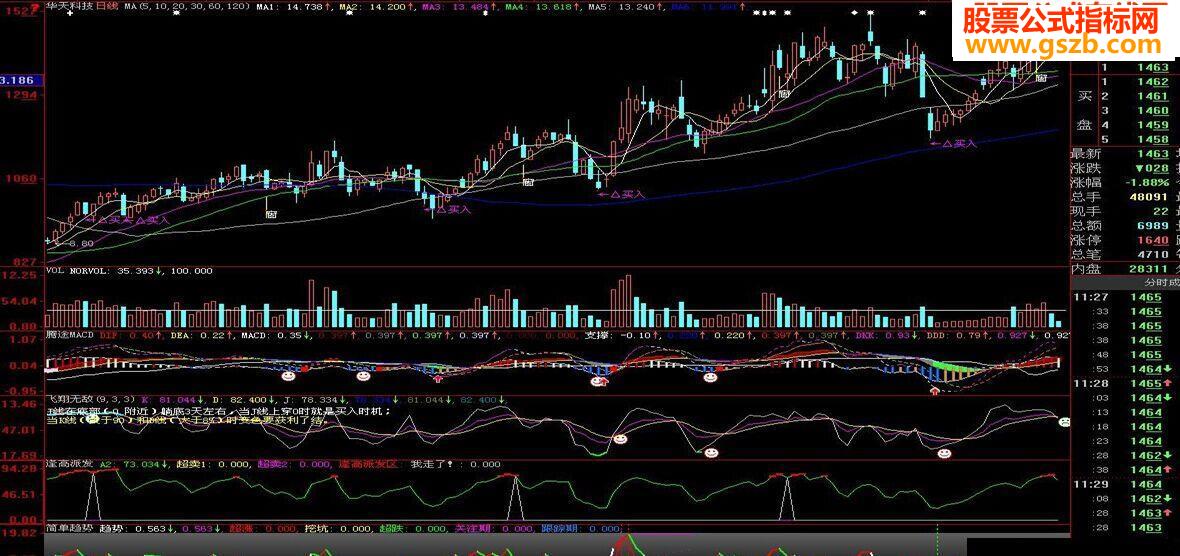This screenshot has width=1180, height=556.
Task: Click the 简单趋势 indicator title
Action: 69,528
